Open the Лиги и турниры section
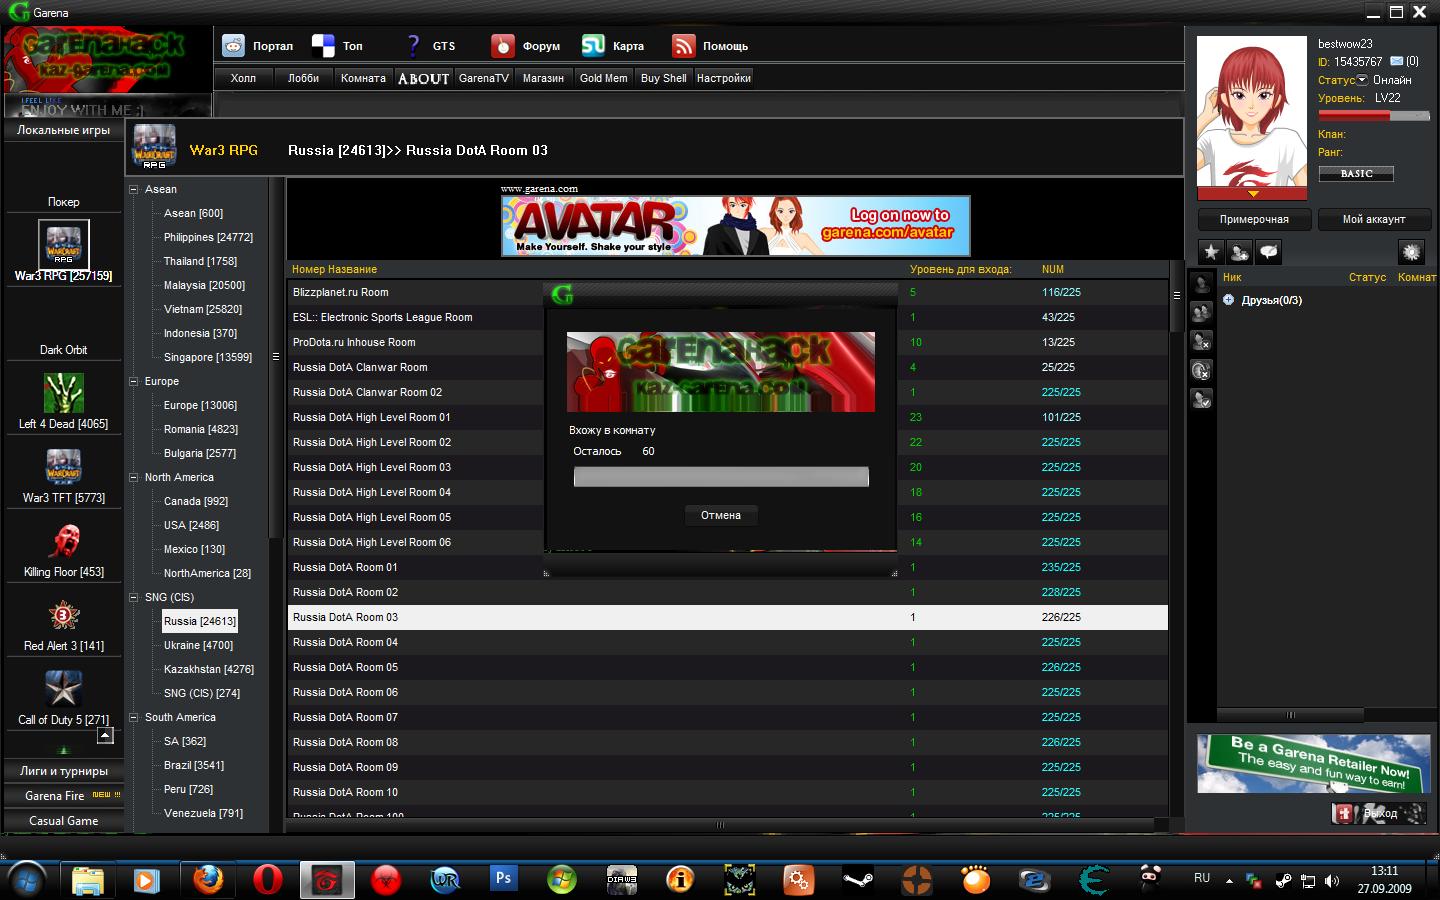 coord(64,771)
